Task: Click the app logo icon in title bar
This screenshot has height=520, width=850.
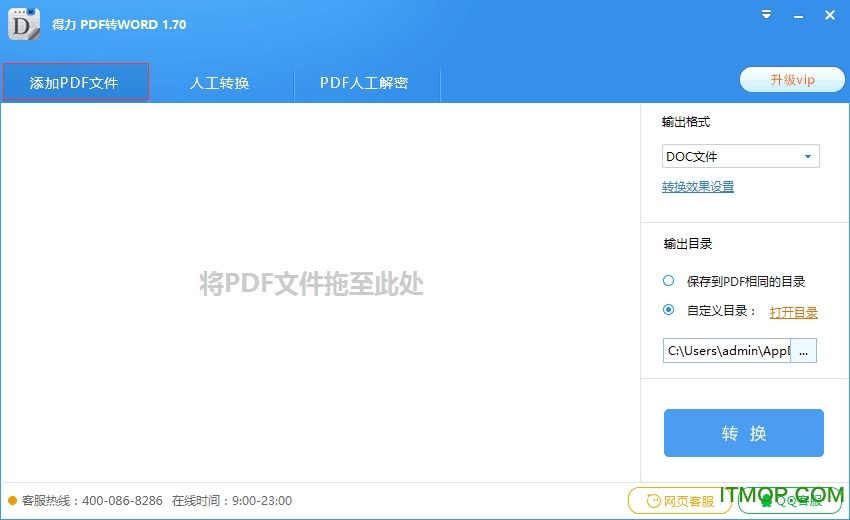Action: 24,24
